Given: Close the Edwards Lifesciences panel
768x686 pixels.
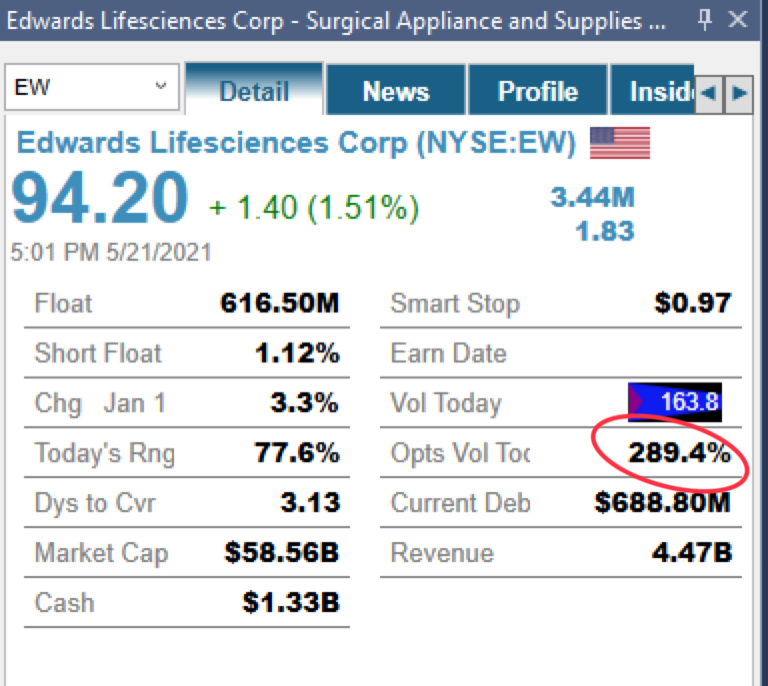Looking at the screenshot, I should coord(738,20).
